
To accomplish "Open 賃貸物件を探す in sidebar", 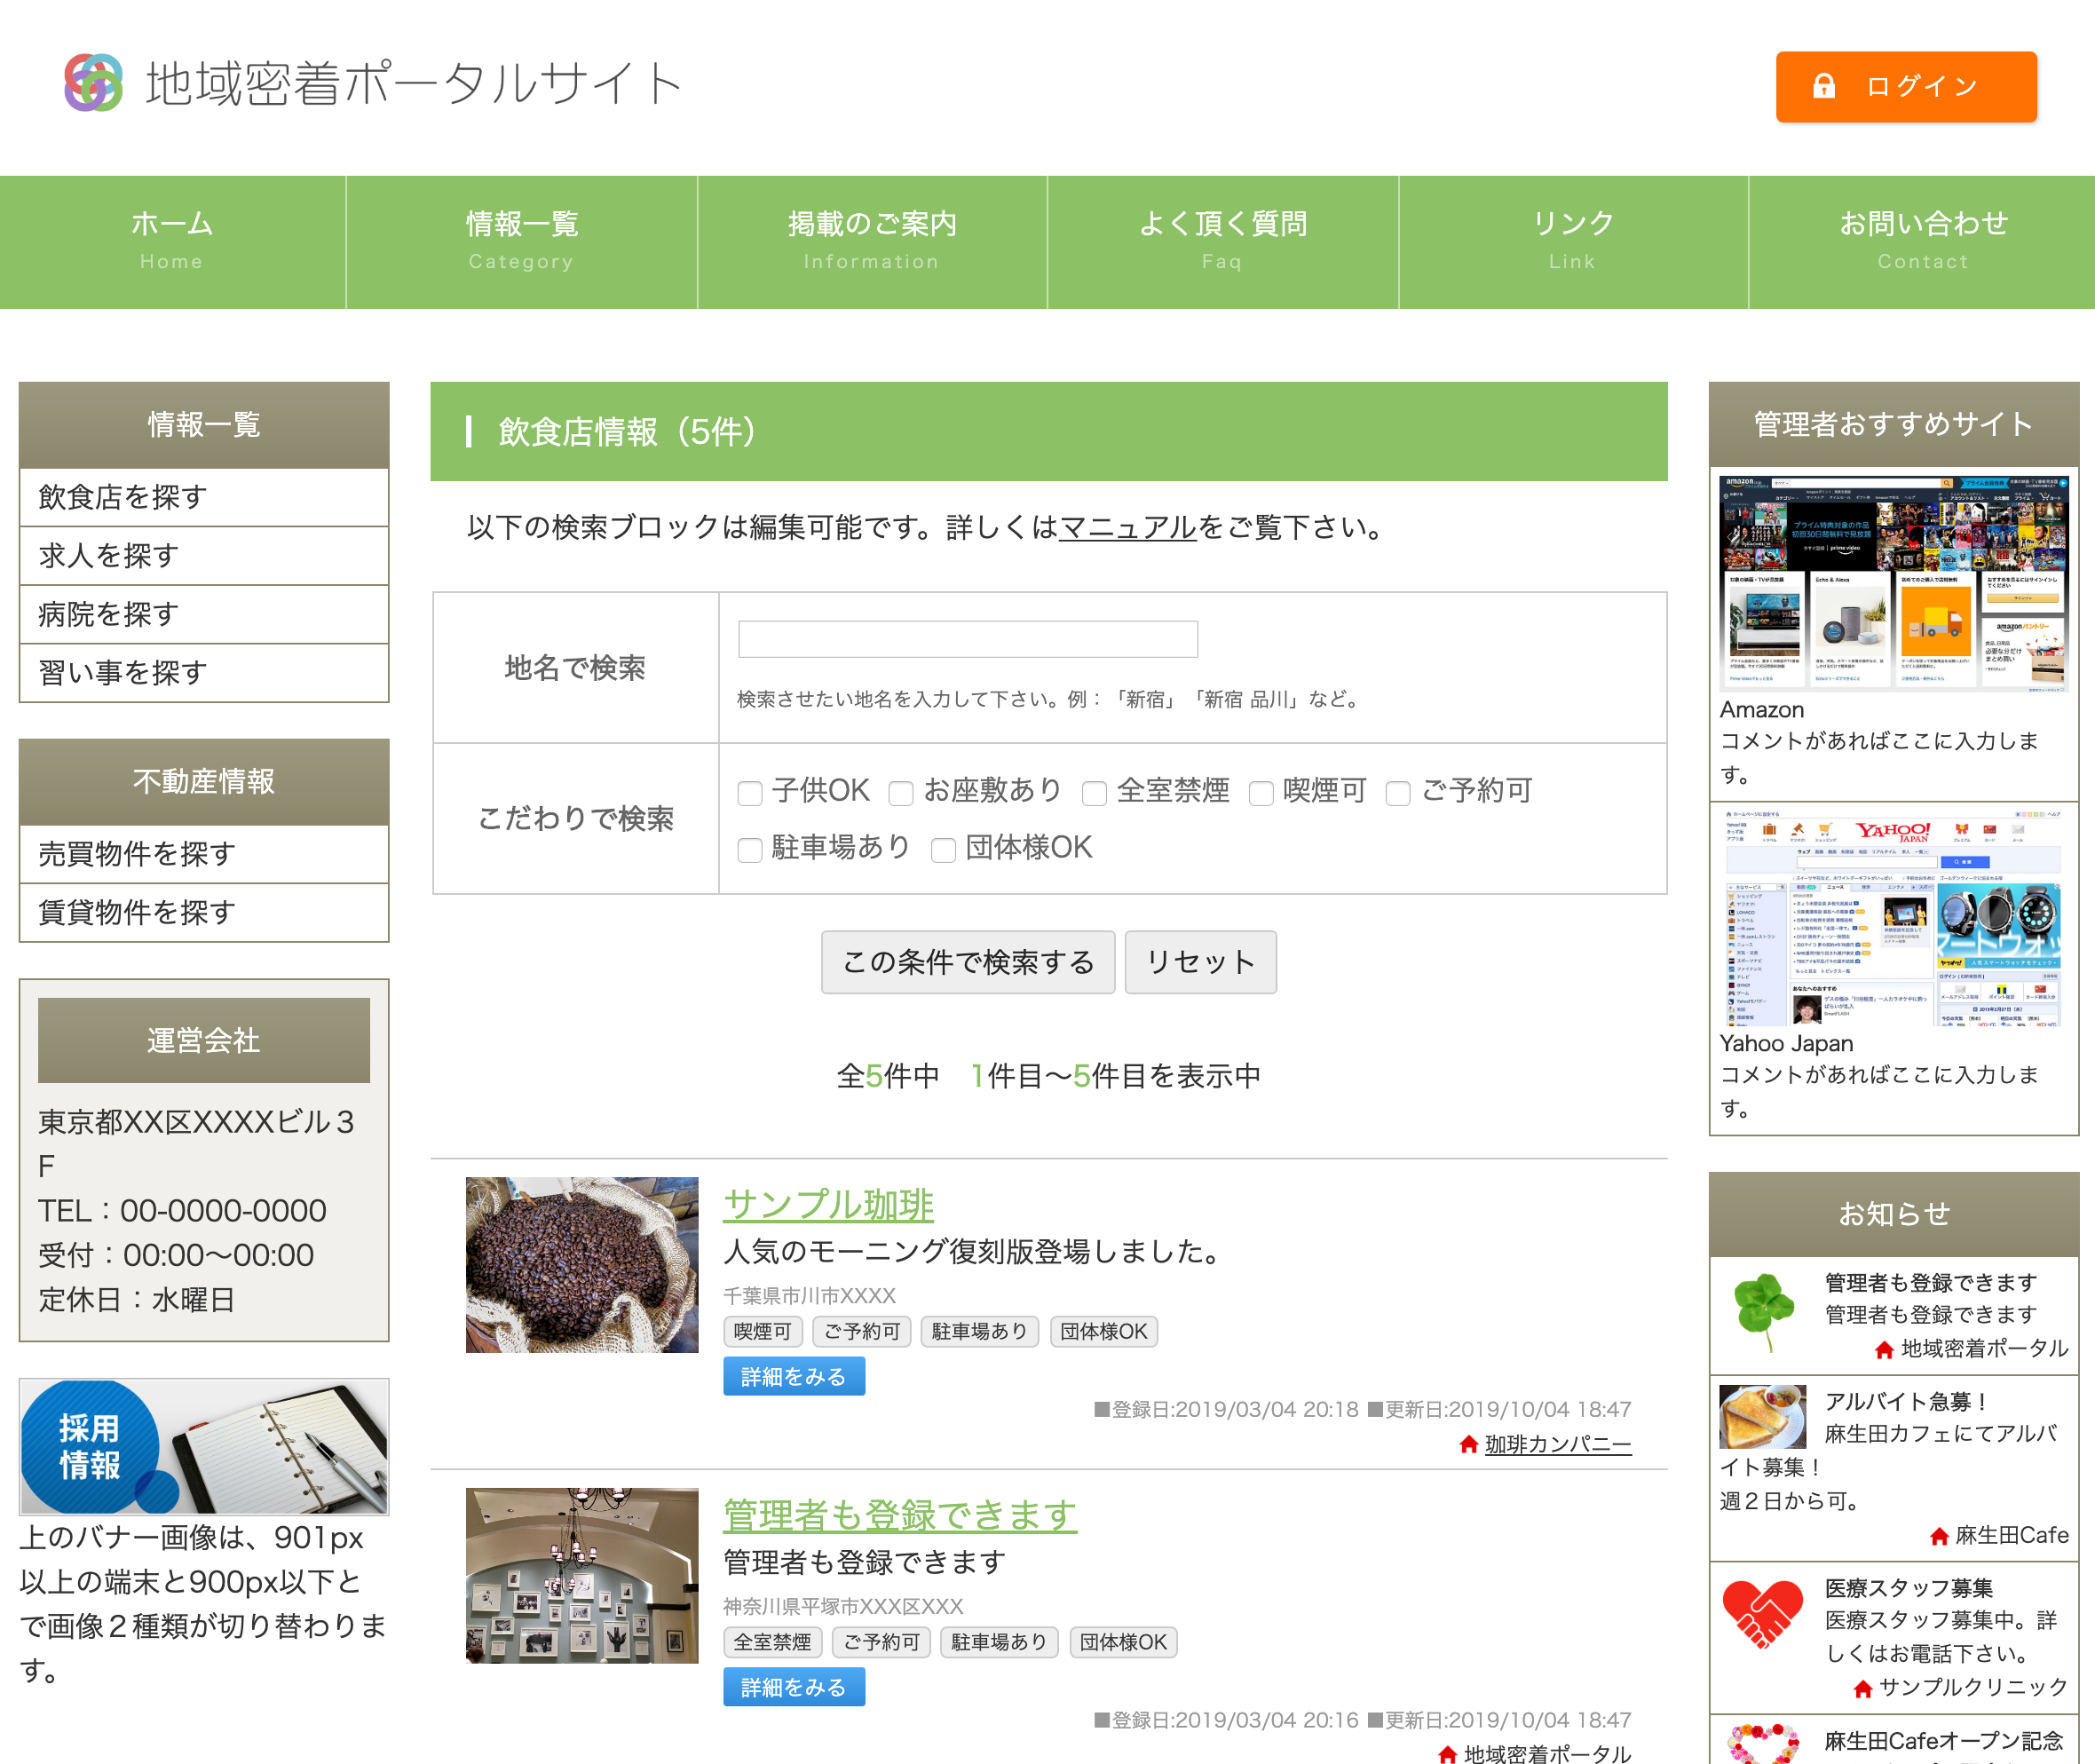I will 204,912.
